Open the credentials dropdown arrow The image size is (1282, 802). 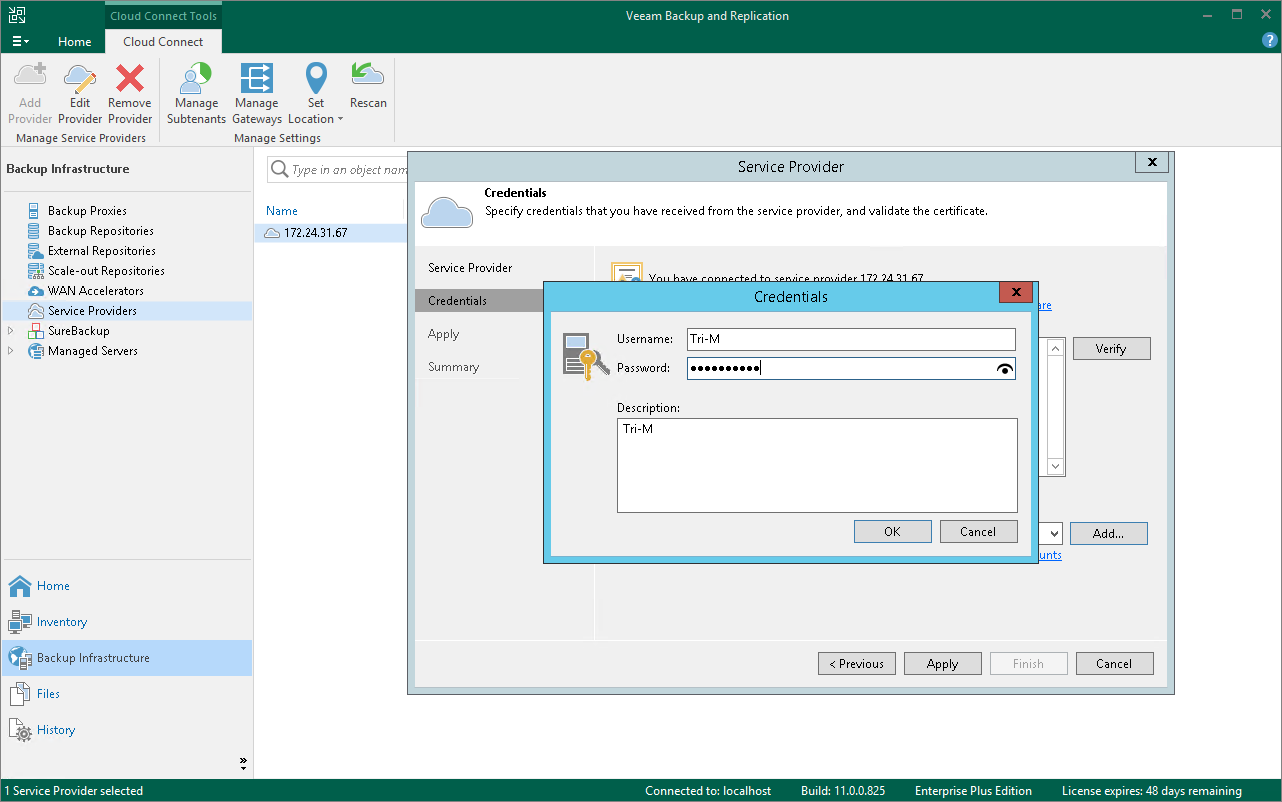pyautogui.click(x=1054, y=534)
